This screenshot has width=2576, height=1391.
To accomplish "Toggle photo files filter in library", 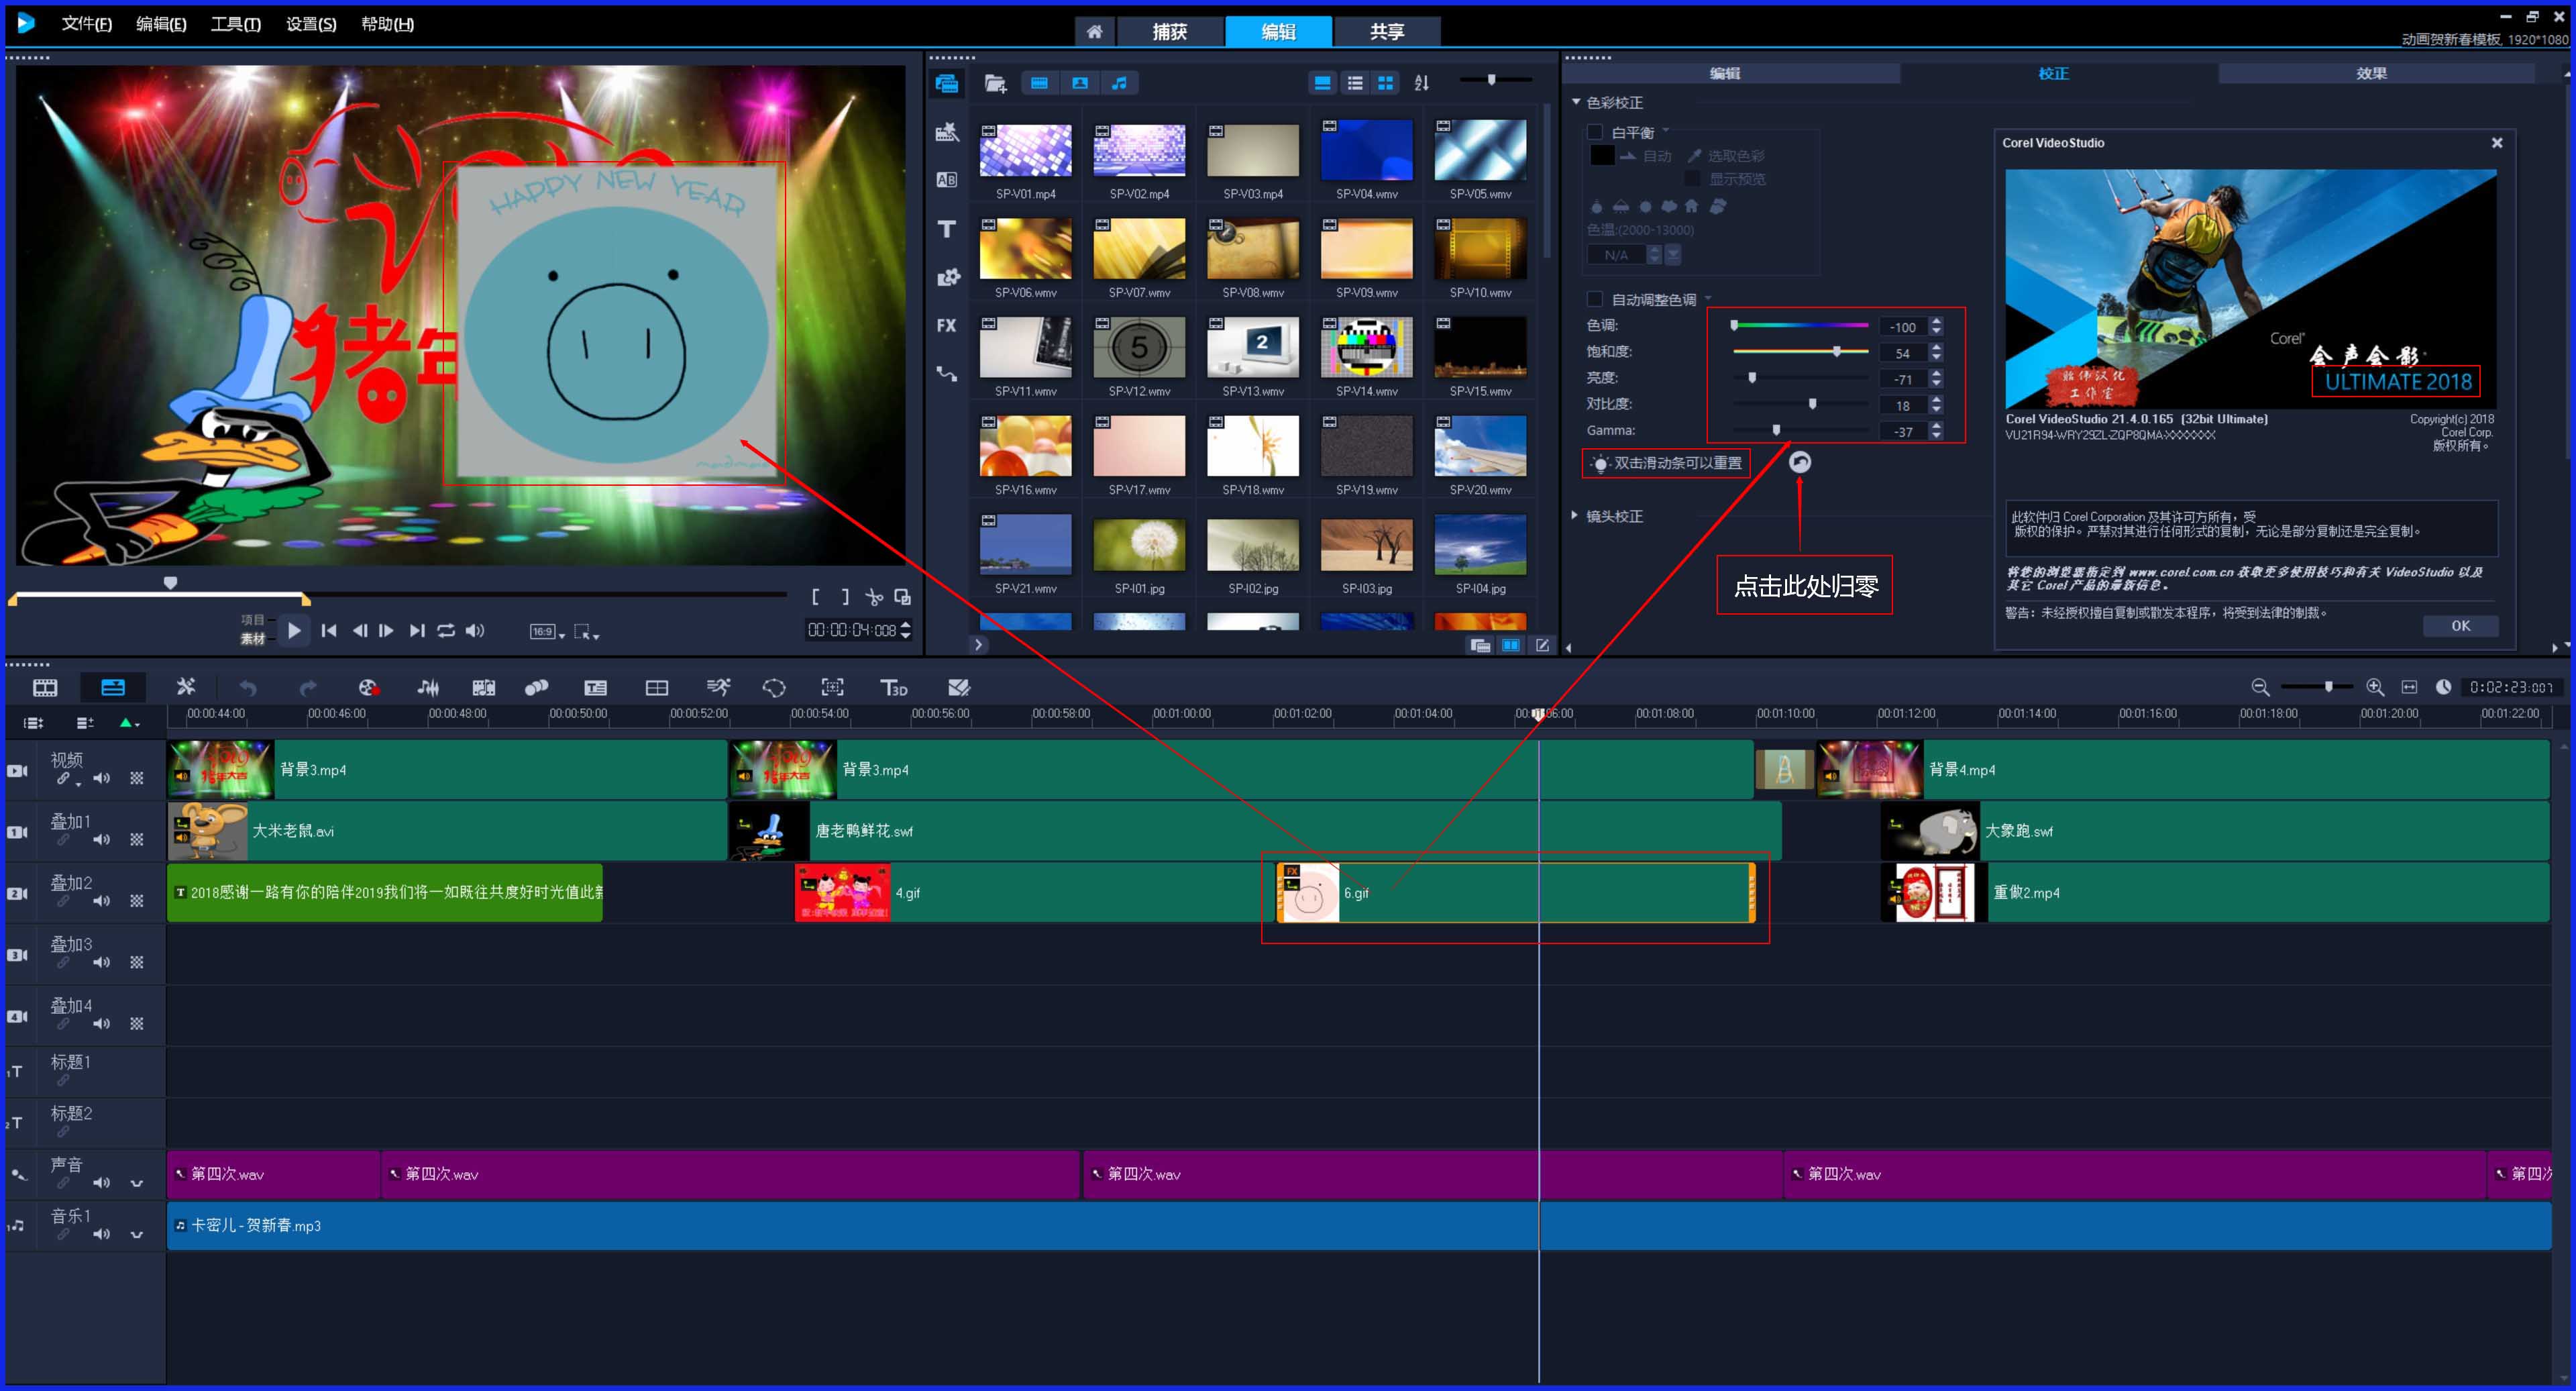I will 1080,83.
